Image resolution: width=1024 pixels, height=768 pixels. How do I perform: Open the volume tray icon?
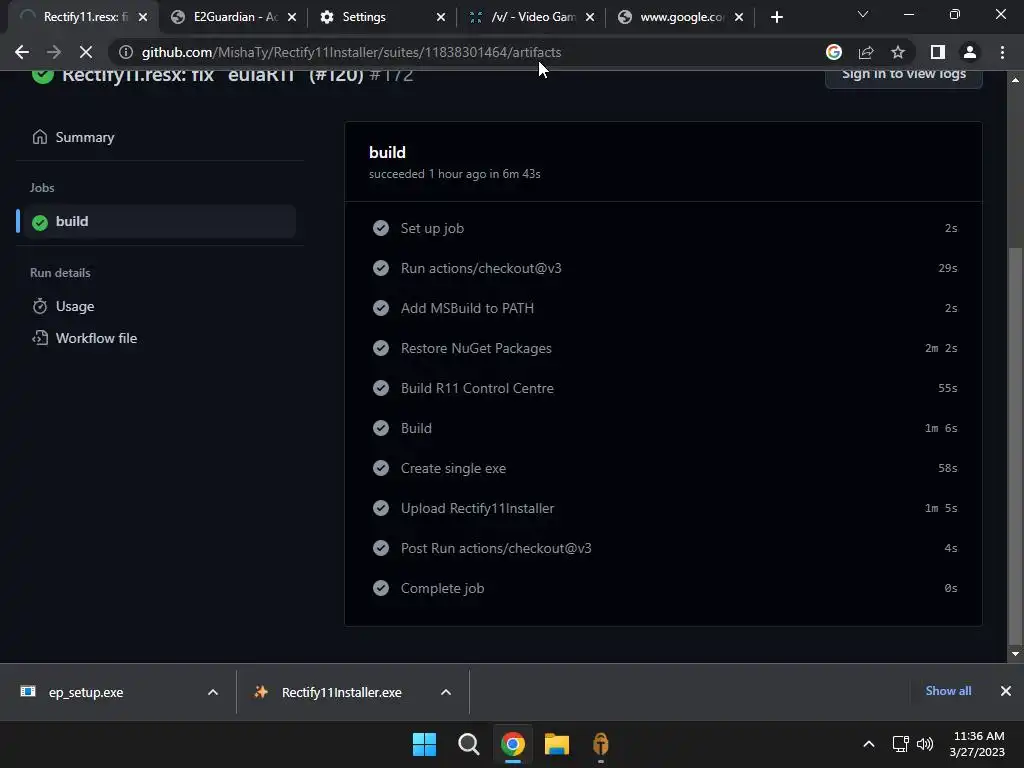coord(925,744)
